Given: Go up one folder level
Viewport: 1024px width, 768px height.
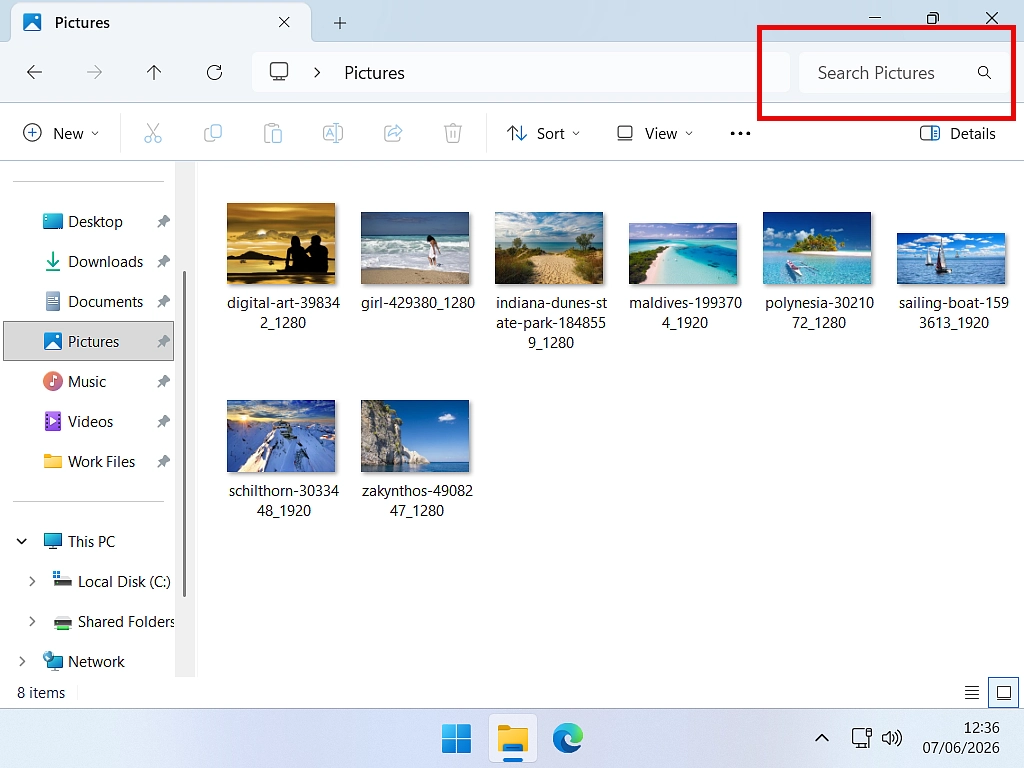Looking at the screenshot, I should point(154,72).
